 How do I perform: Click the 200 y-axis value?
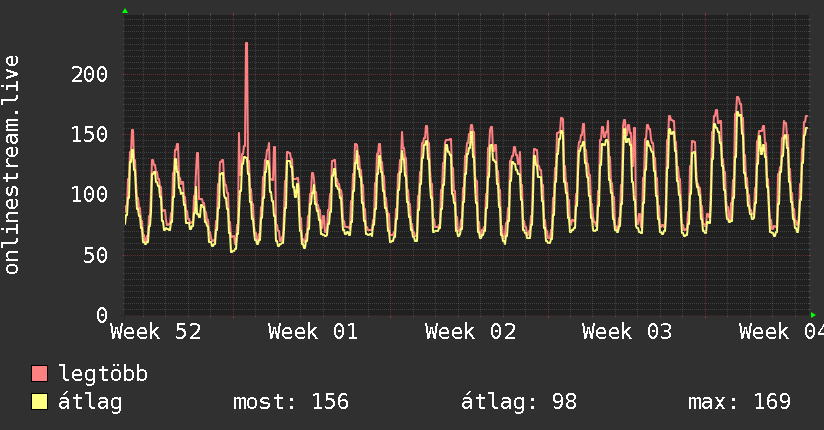pos(90,74)
